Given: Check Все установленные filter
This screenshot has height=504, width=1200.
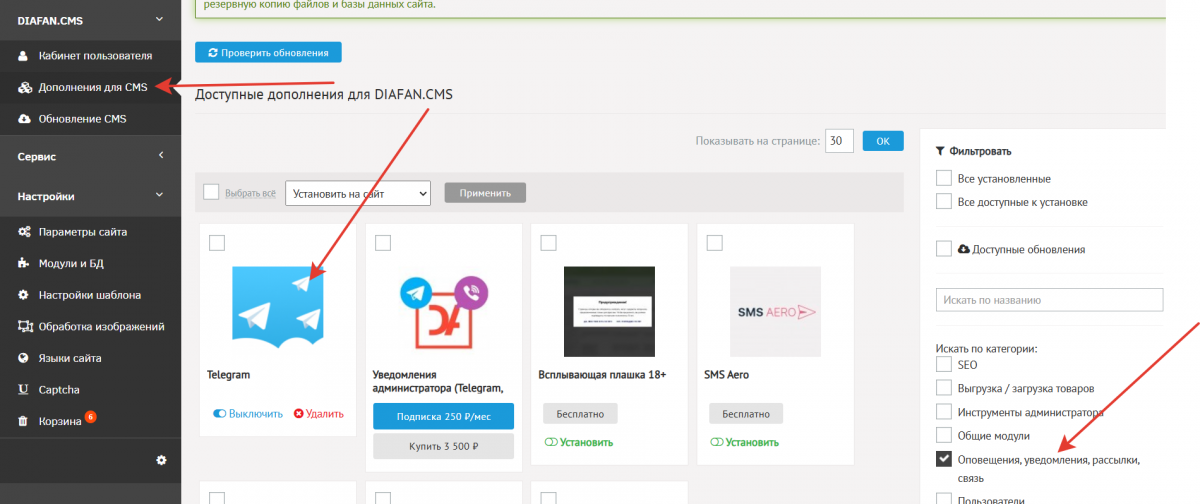Looking at the screenshot, I should pyautogui.click(x=943, y=178).
